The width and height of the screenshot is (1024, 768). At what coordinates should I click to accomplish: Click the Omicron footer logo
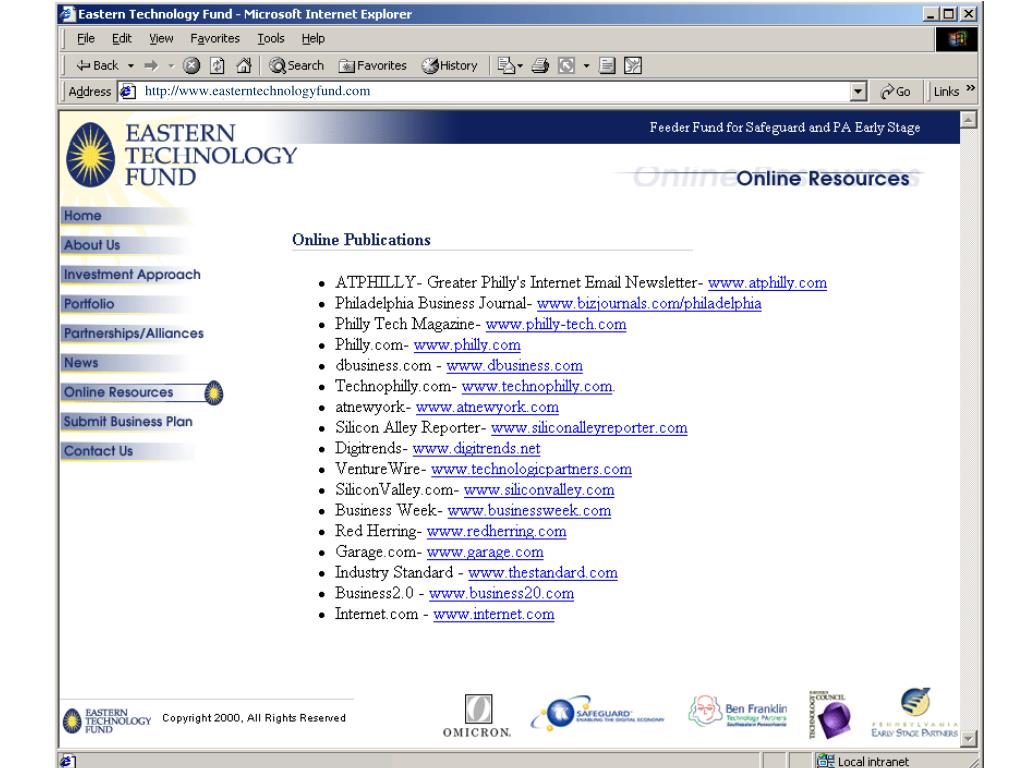(x=477, y=716)
